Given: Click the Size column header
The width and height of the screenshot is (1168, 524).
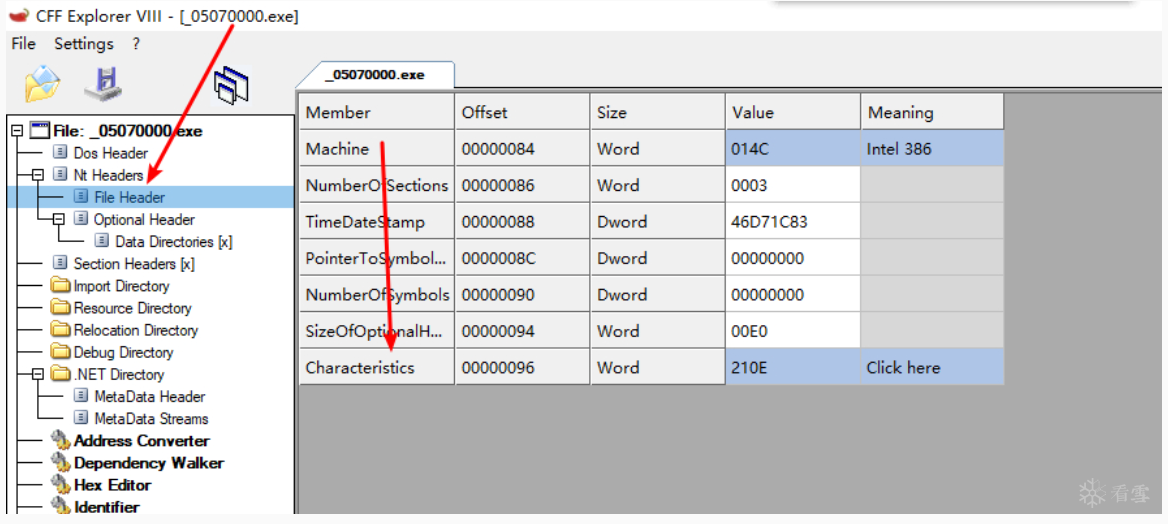Looking at the screenshot, I should click(658, 112).
